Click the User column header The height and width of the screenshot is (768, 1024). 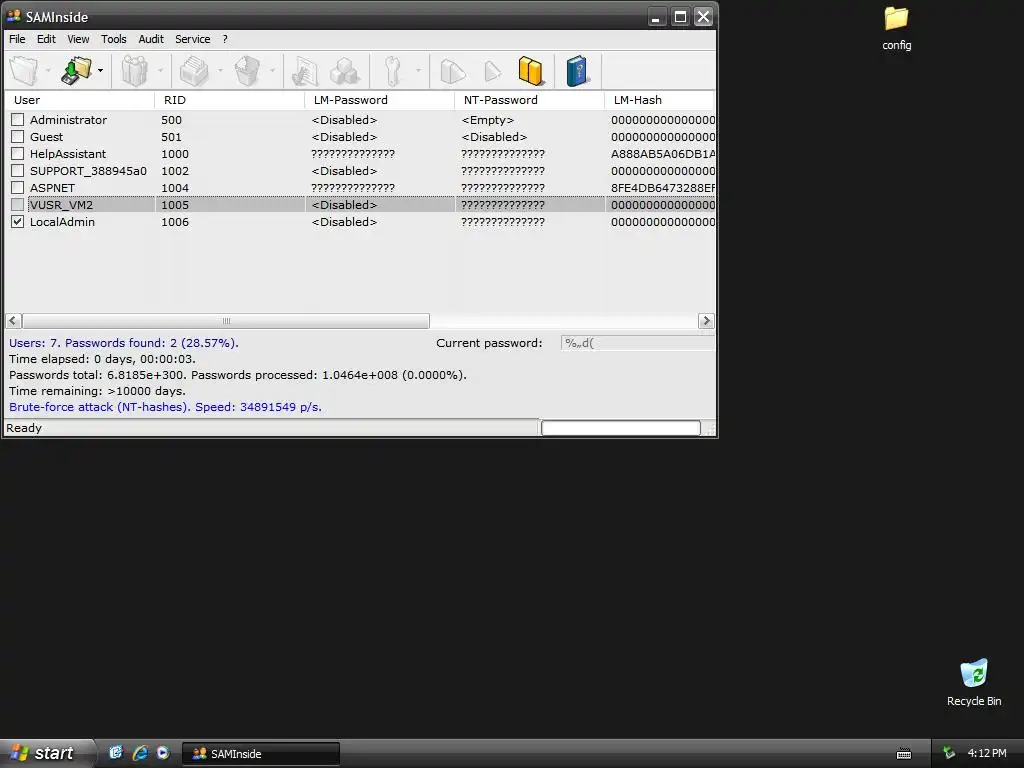80,100
